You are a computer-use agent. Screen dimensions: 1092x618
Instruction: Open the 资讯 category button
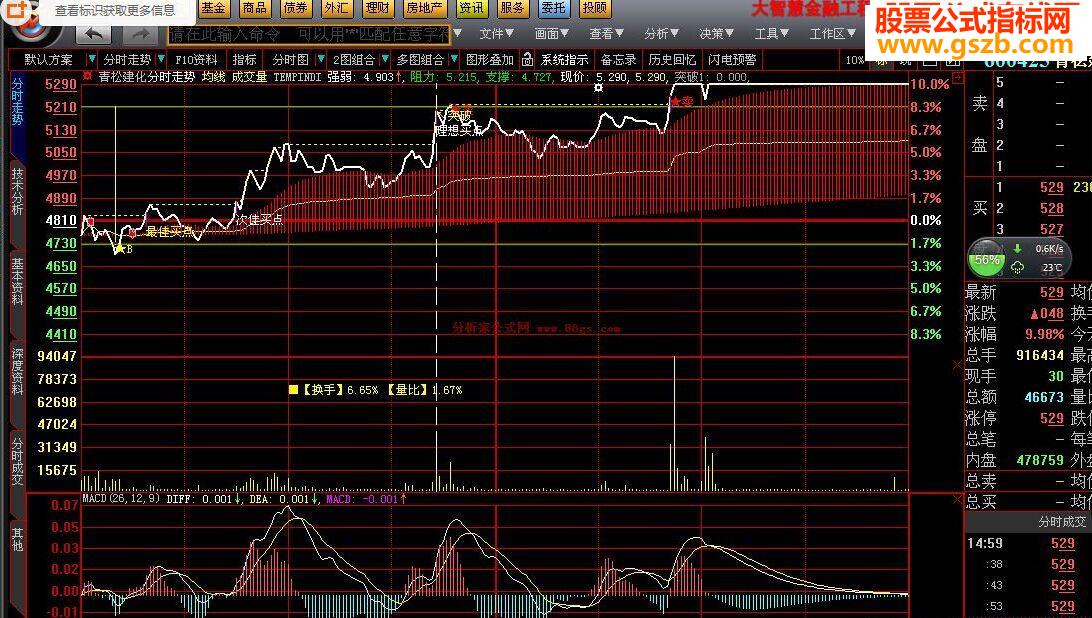[x=471, y=8]
